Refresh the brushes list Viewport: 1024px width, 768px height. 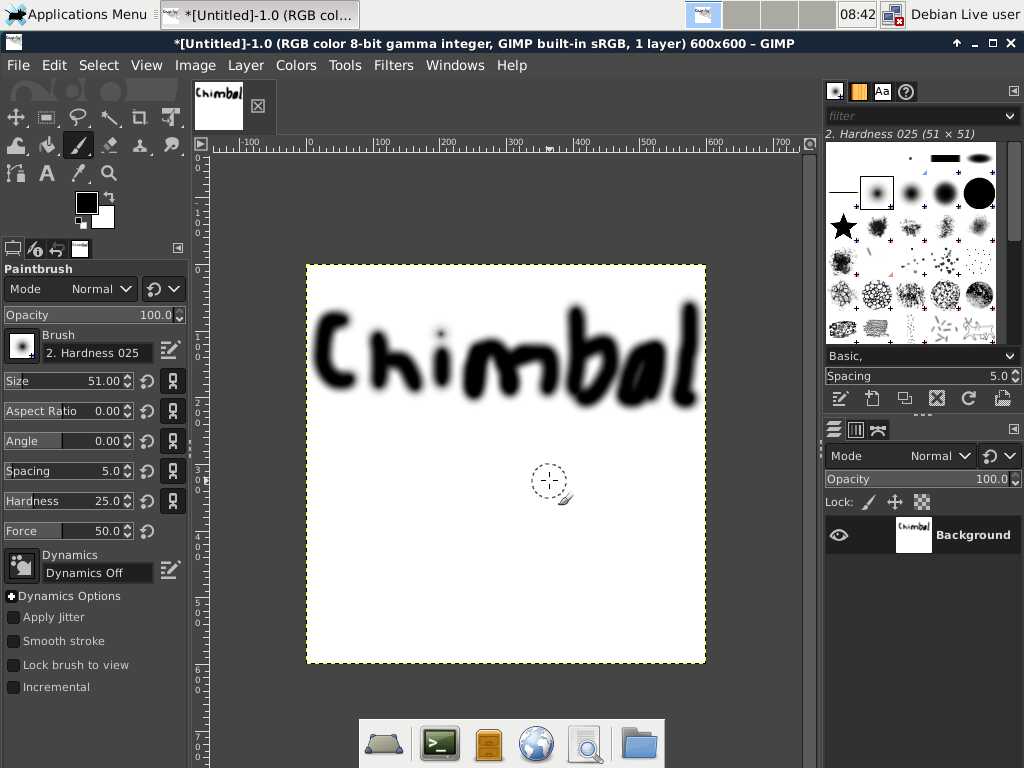968,398
